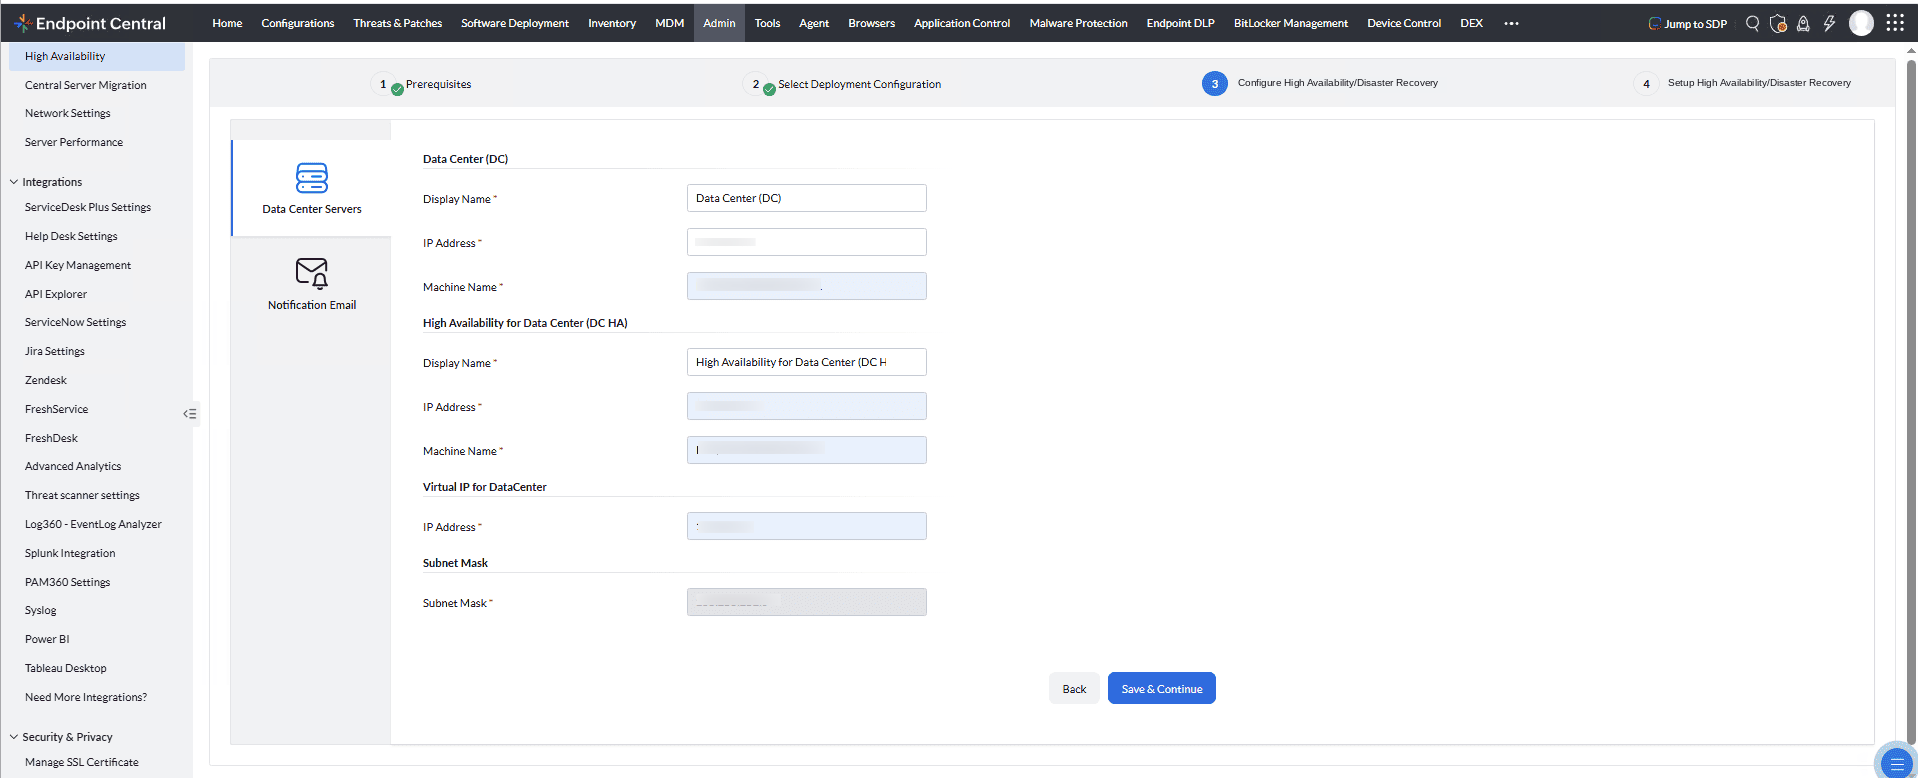The height and width of the screenshot is (778, 1918).
Task: Edit DC HA Display Name field
Action: tap(806, 362)
